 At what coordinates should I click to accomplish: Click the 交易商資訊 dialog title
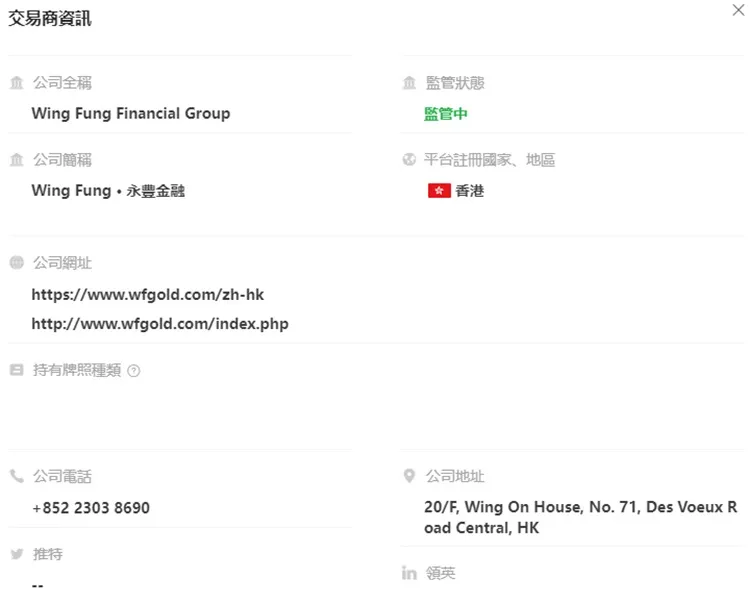pos(50,18)
